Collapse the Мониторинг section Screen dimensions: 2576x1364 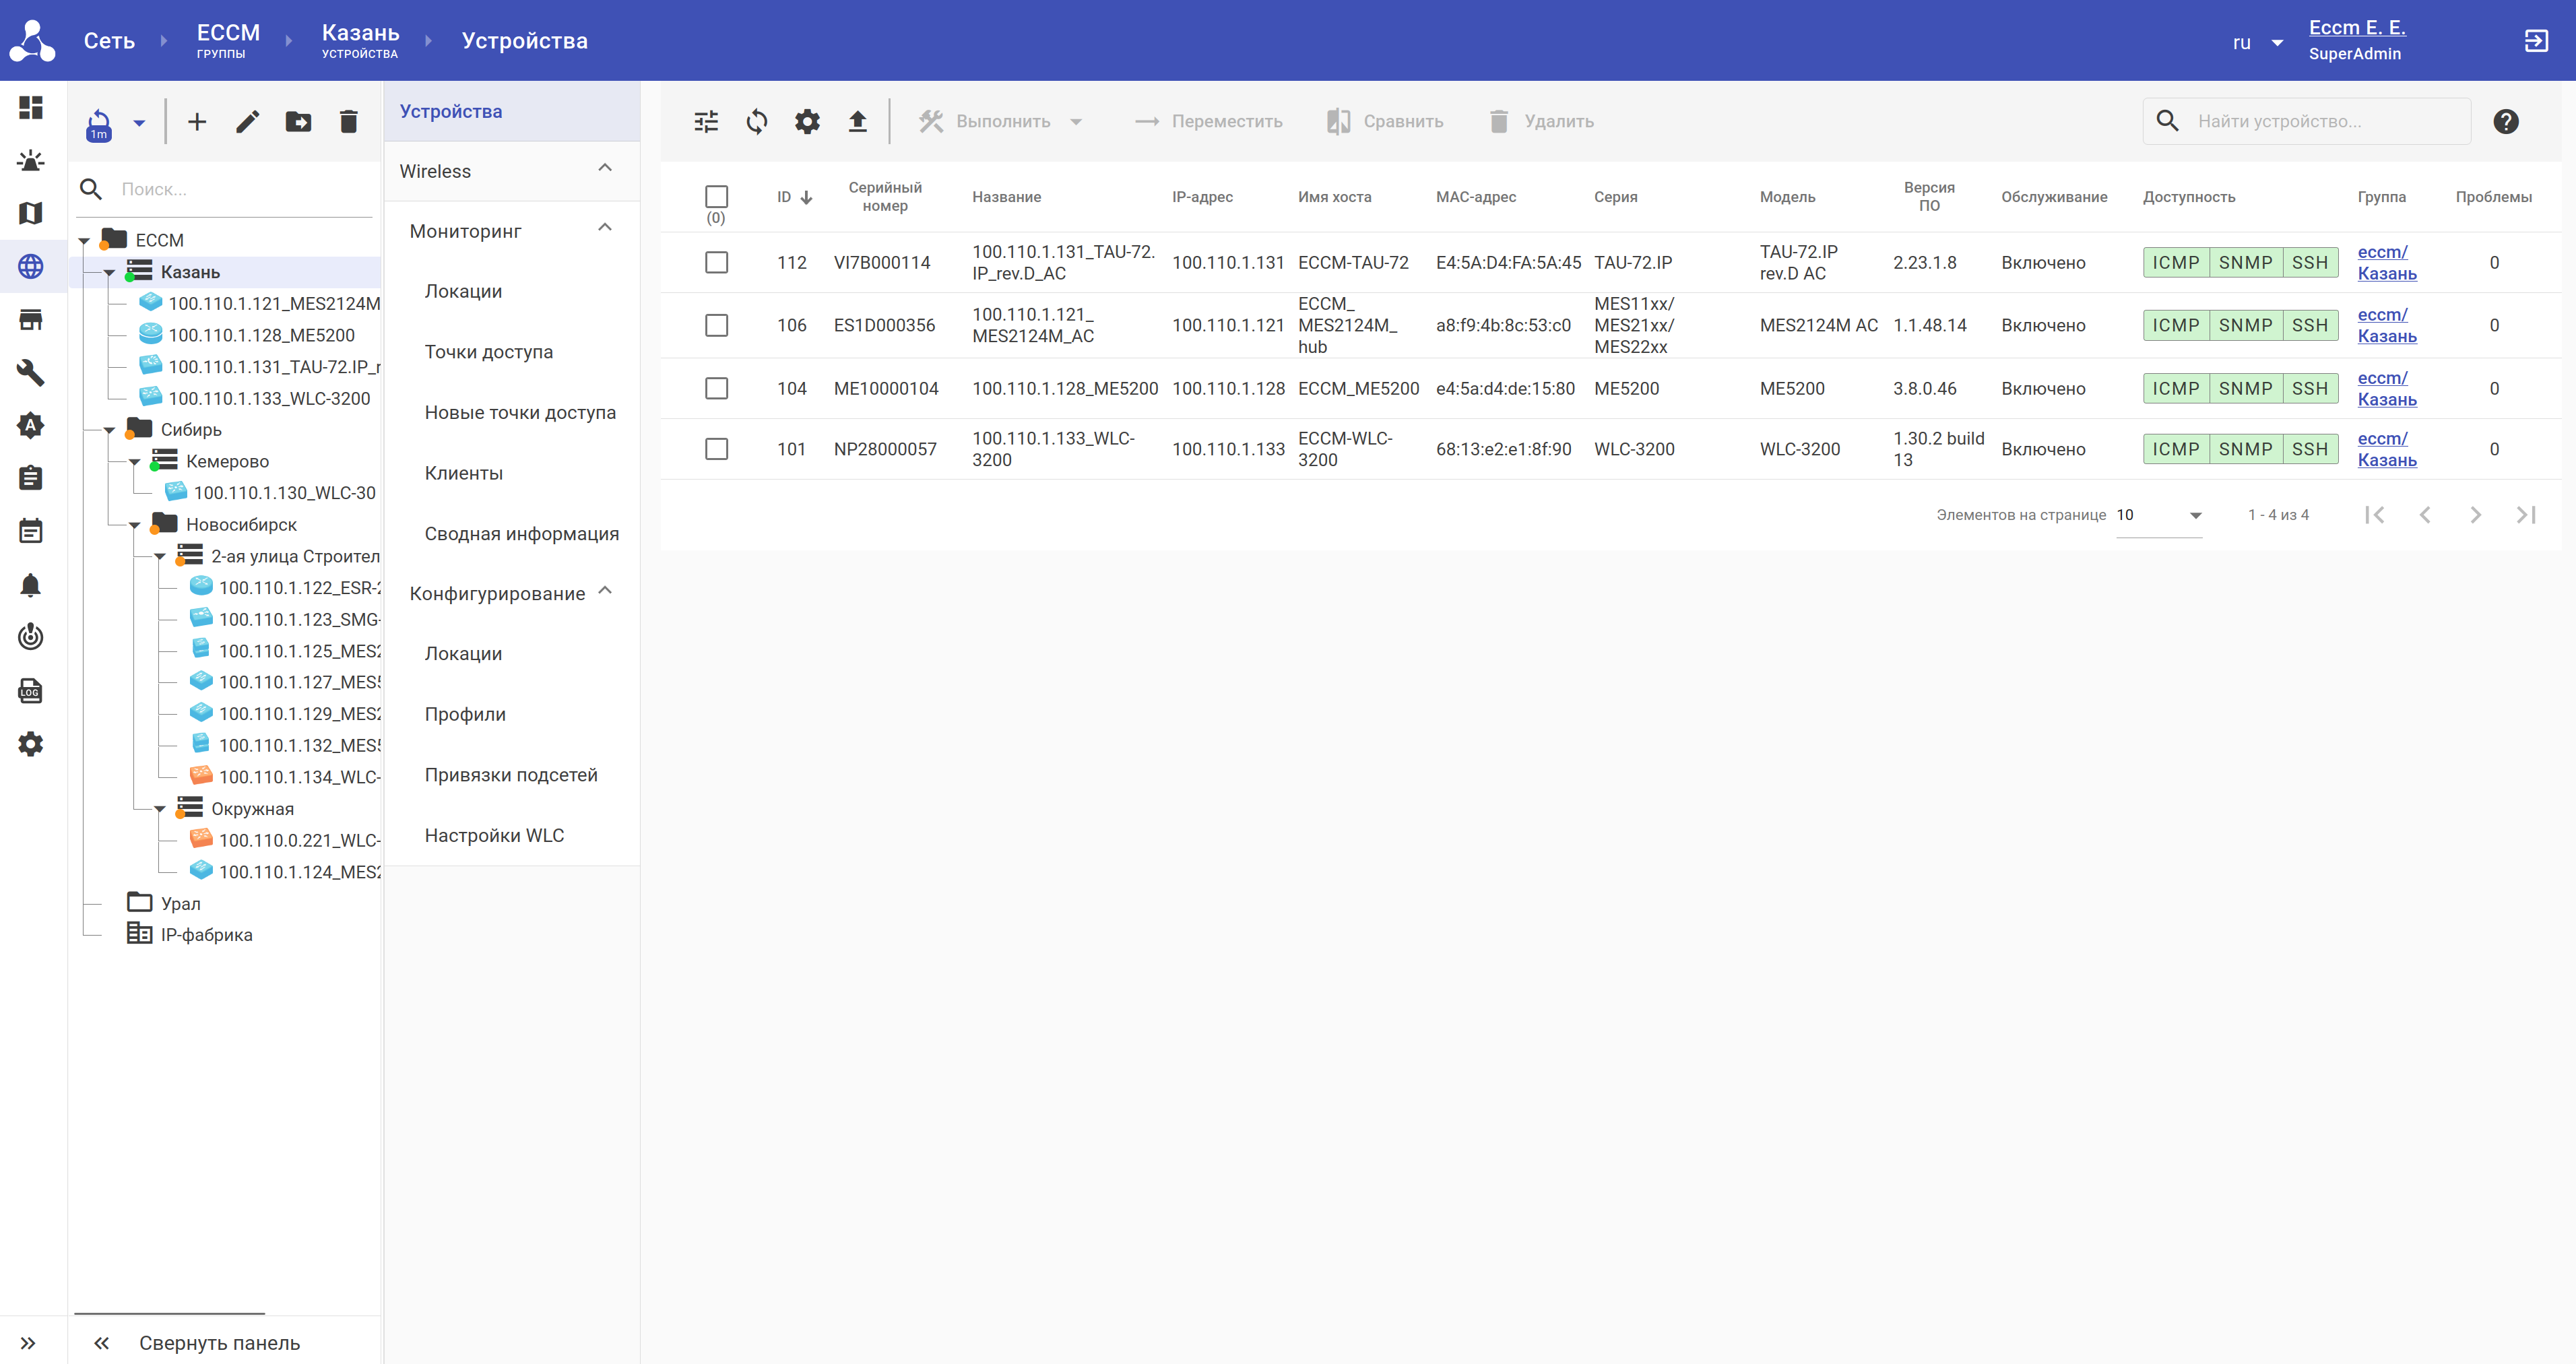604,230
